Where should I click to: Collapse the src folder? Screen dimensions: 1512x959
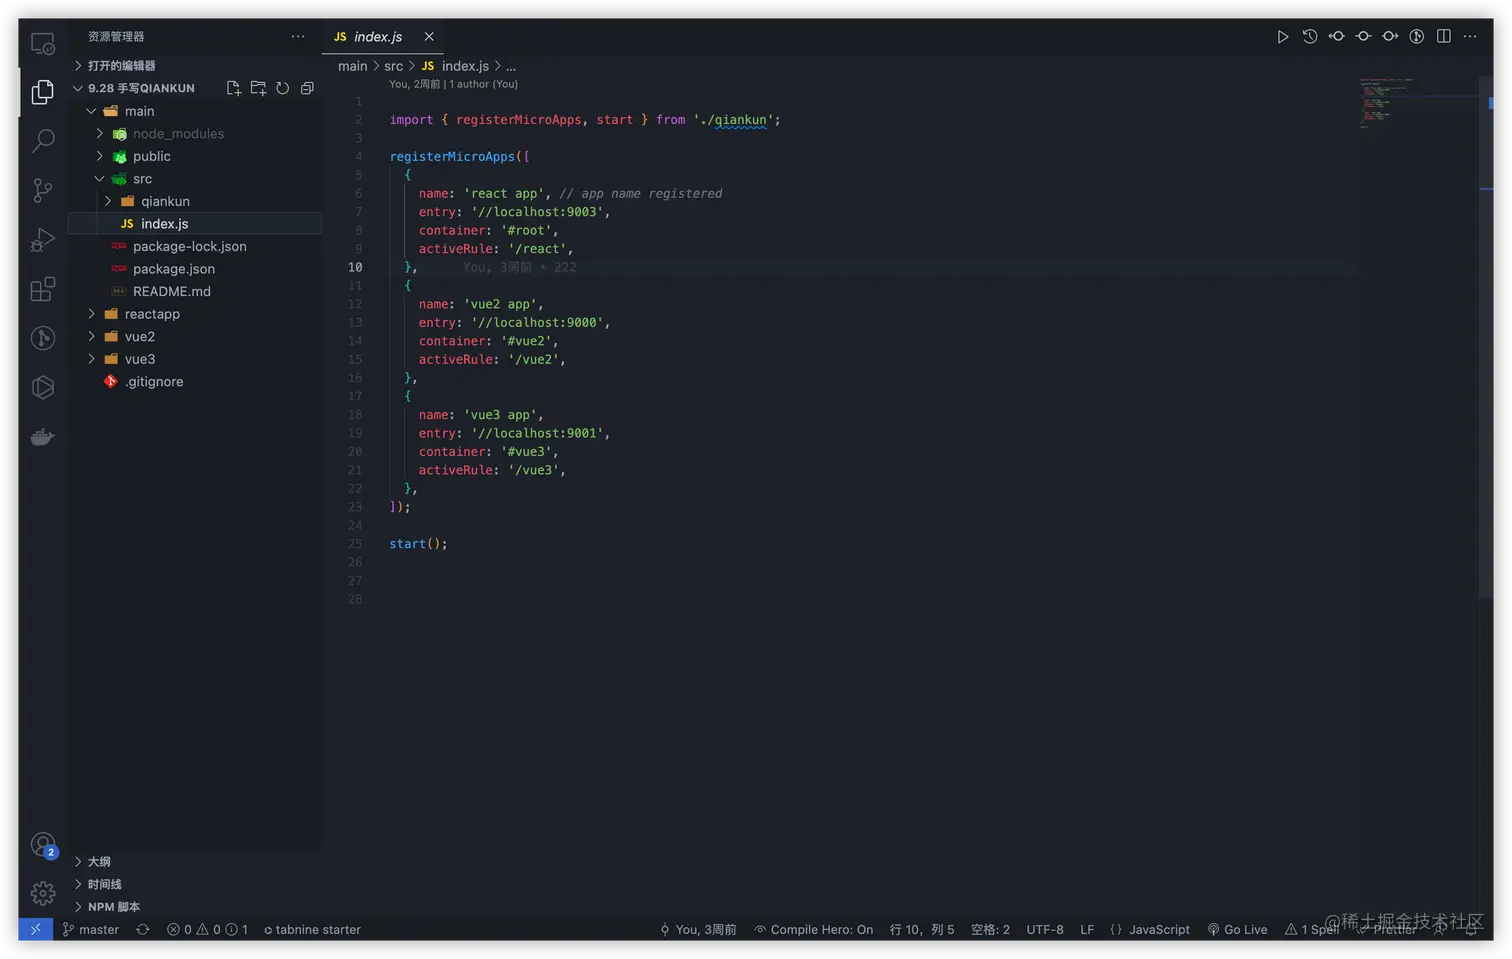point(195,179)
